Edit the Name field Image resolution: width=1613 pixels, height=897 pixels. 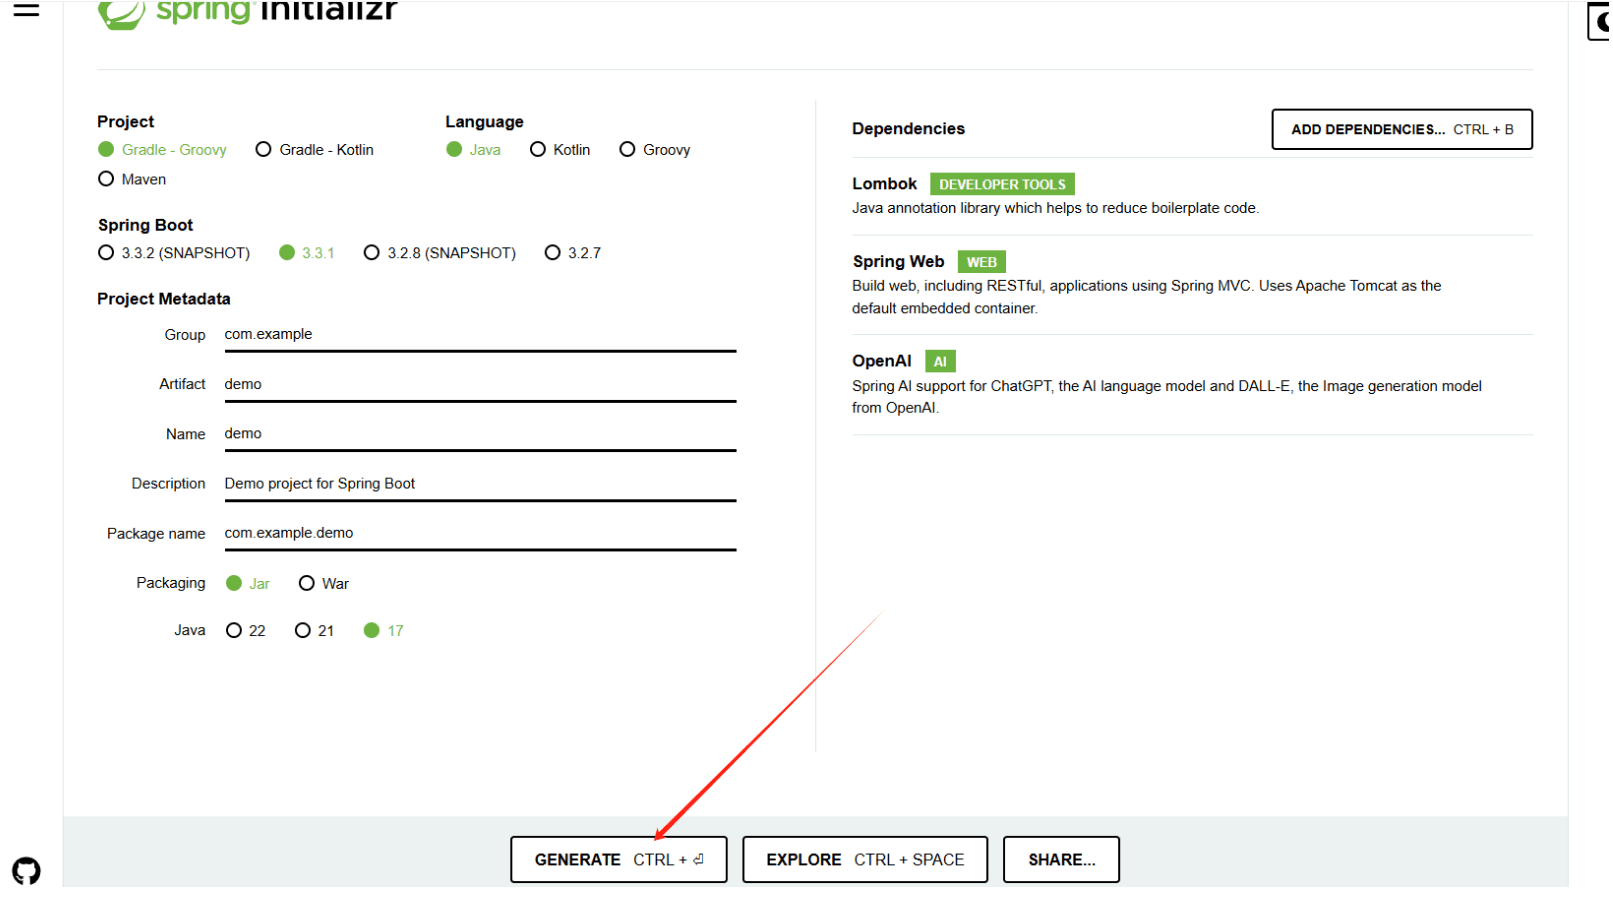(x=480, y=434)
